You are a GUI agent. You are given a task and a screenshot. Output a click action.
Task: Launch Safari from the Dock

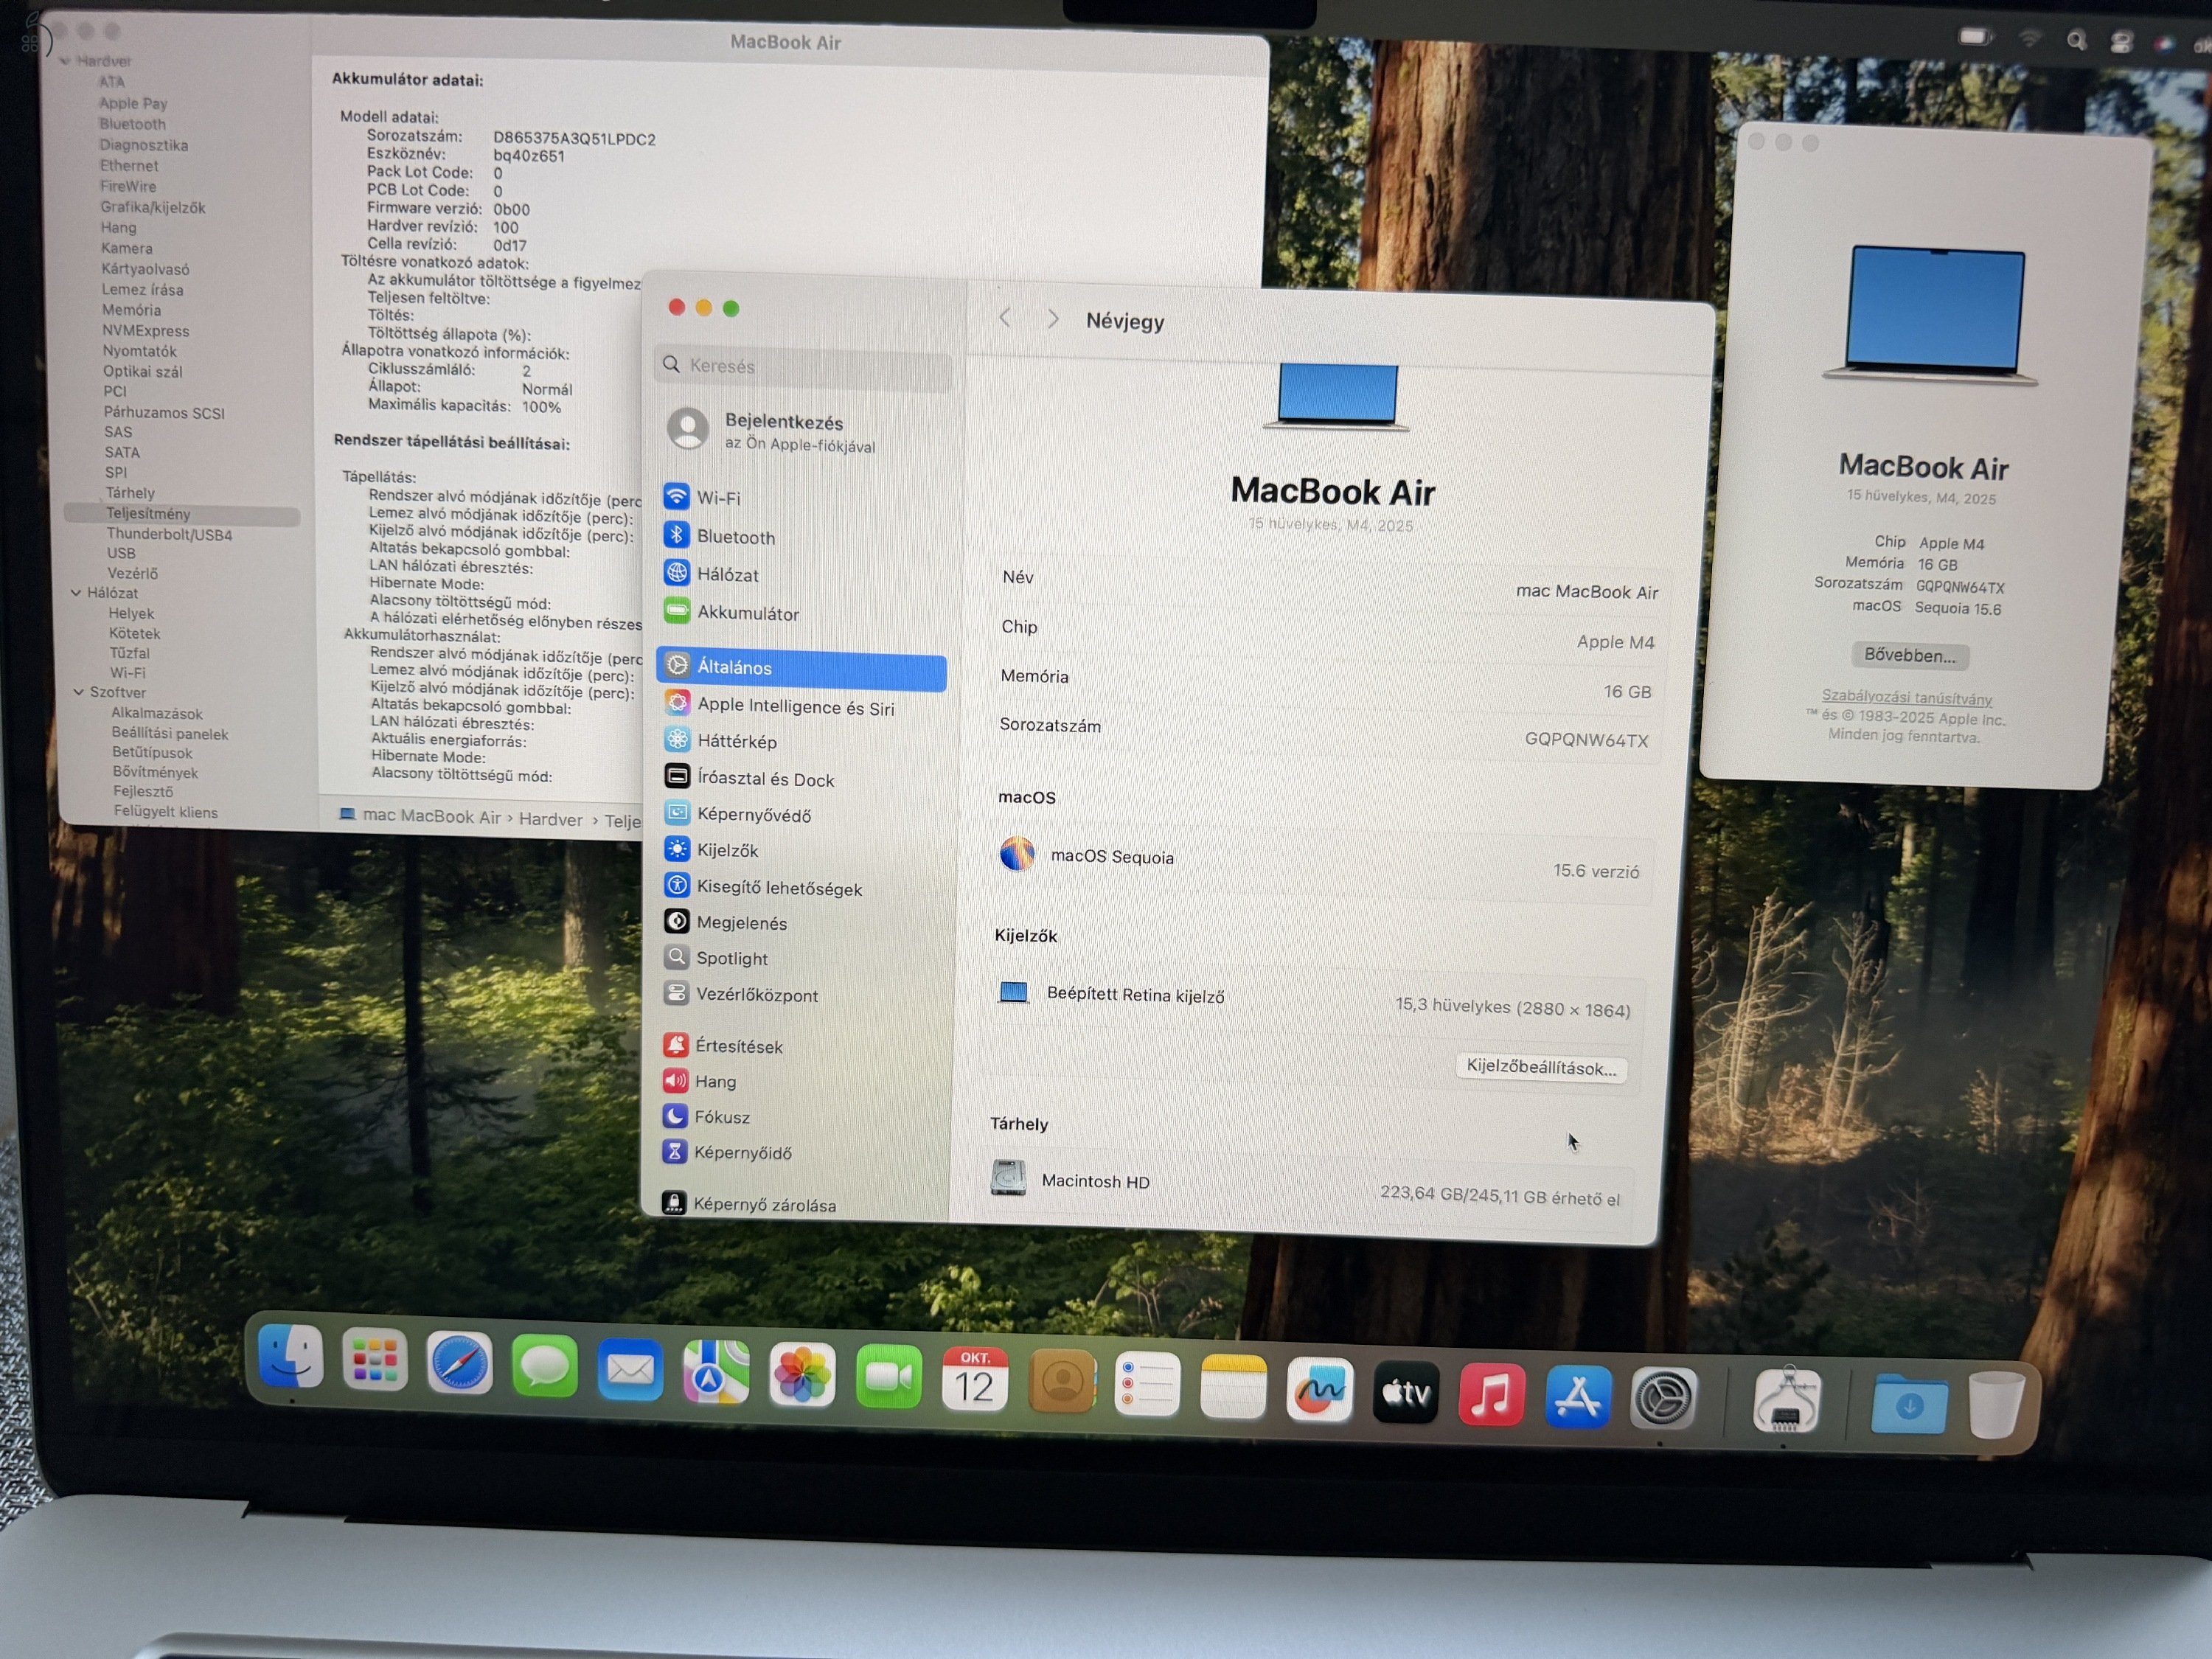(x=459, y=1363)
